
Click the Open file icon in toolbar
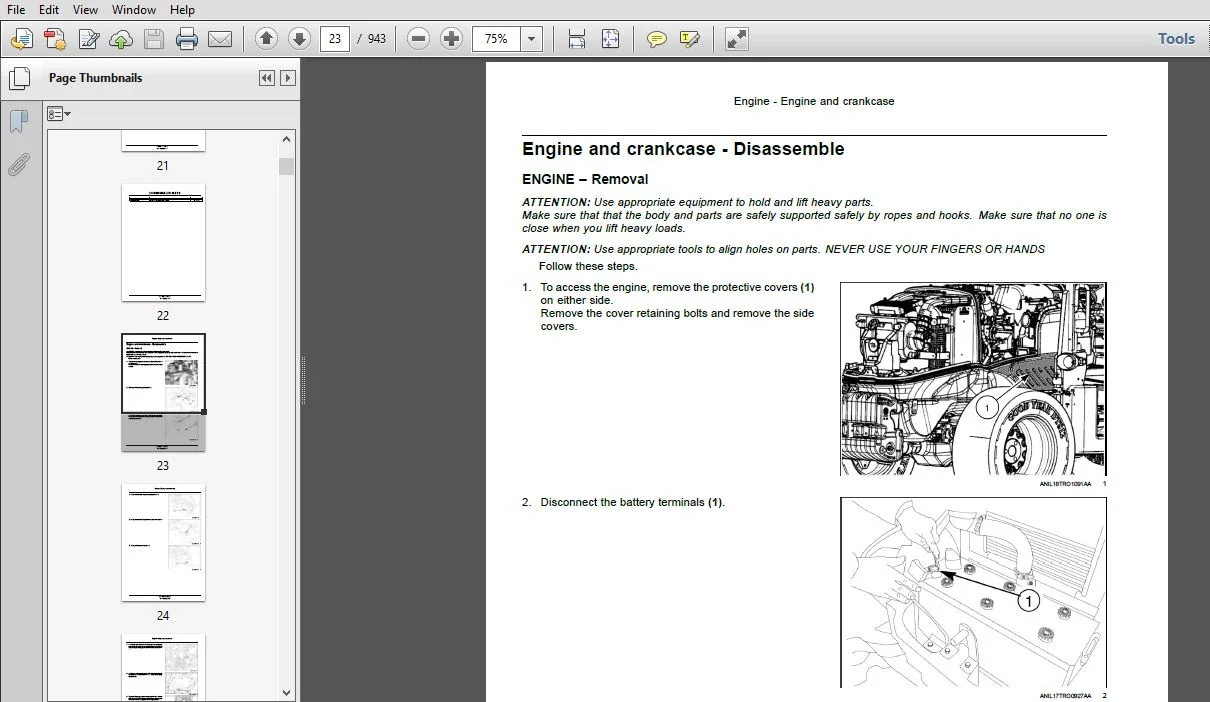click(21, 39)
